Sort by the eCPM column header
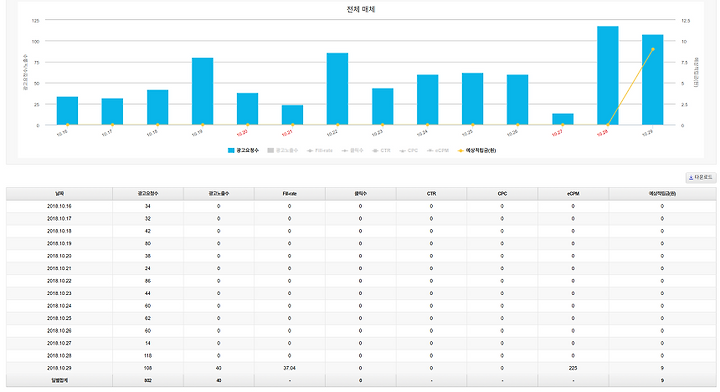This screenshot has height=392, width=720. point(573,194)
